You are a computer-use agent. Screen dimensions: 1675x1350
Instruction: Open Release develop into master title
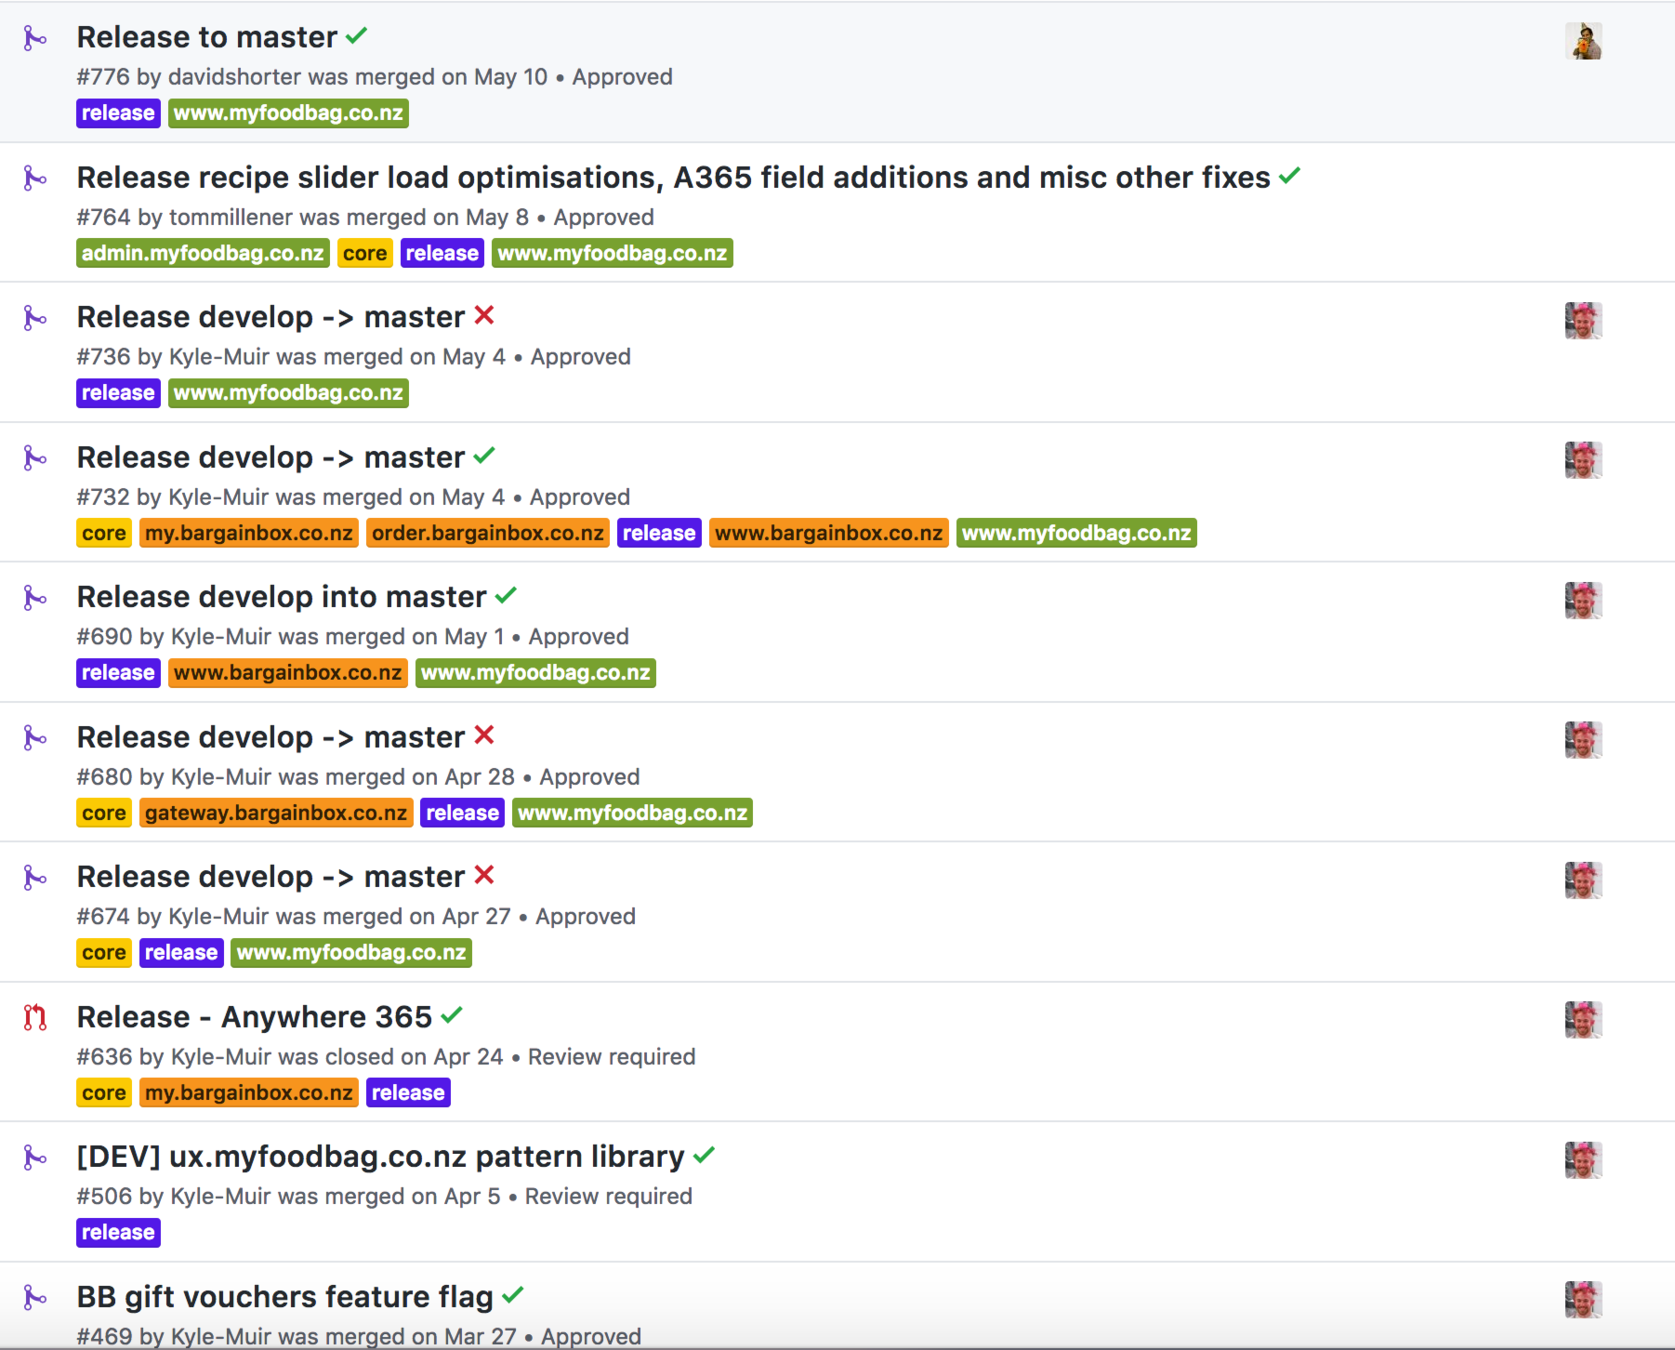coord(282,597)
